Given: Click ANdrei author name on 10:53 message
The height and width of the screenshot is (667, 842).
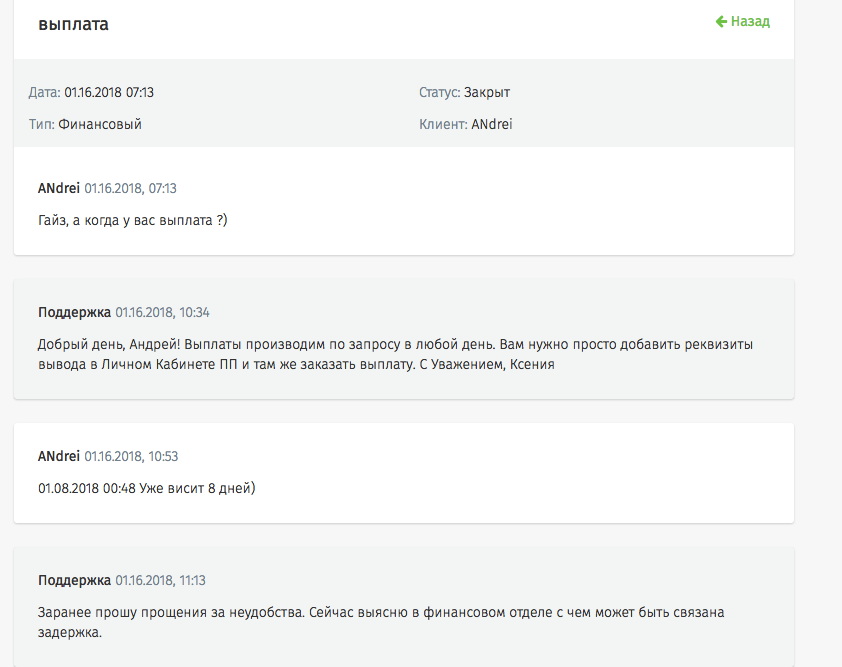Looking at the screenshot, I should pyautogui.click(x=59, y=456).
